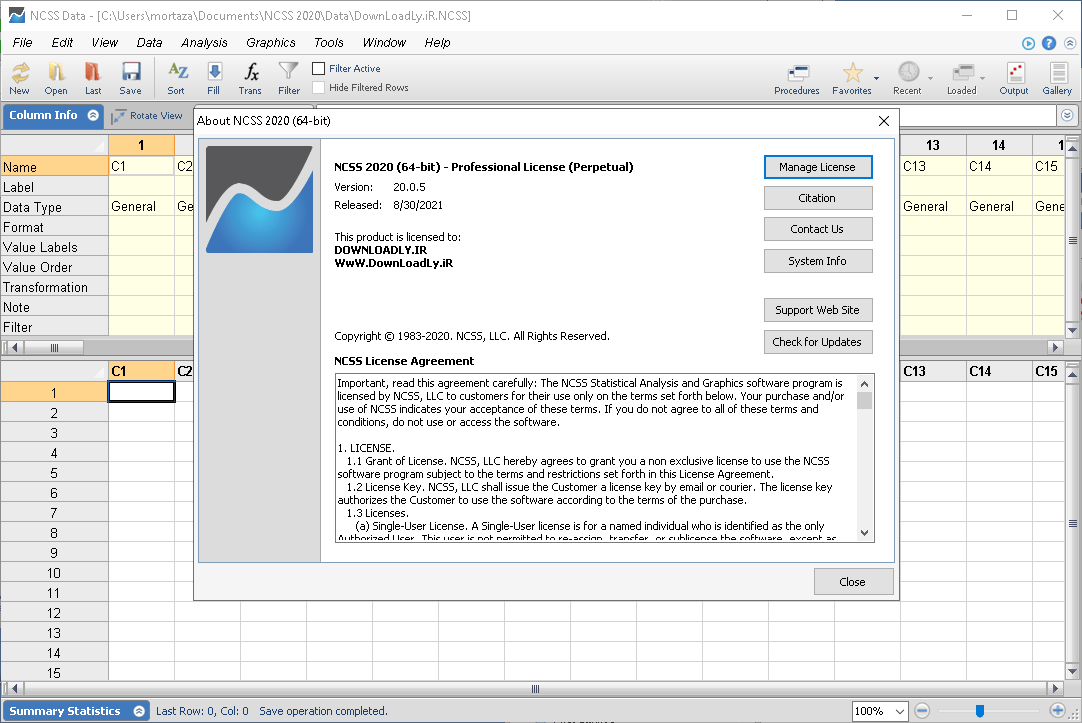This screenshot has width=1082, height=723.
Task: Click General data type under column 14
Action: tap(999, 206)
